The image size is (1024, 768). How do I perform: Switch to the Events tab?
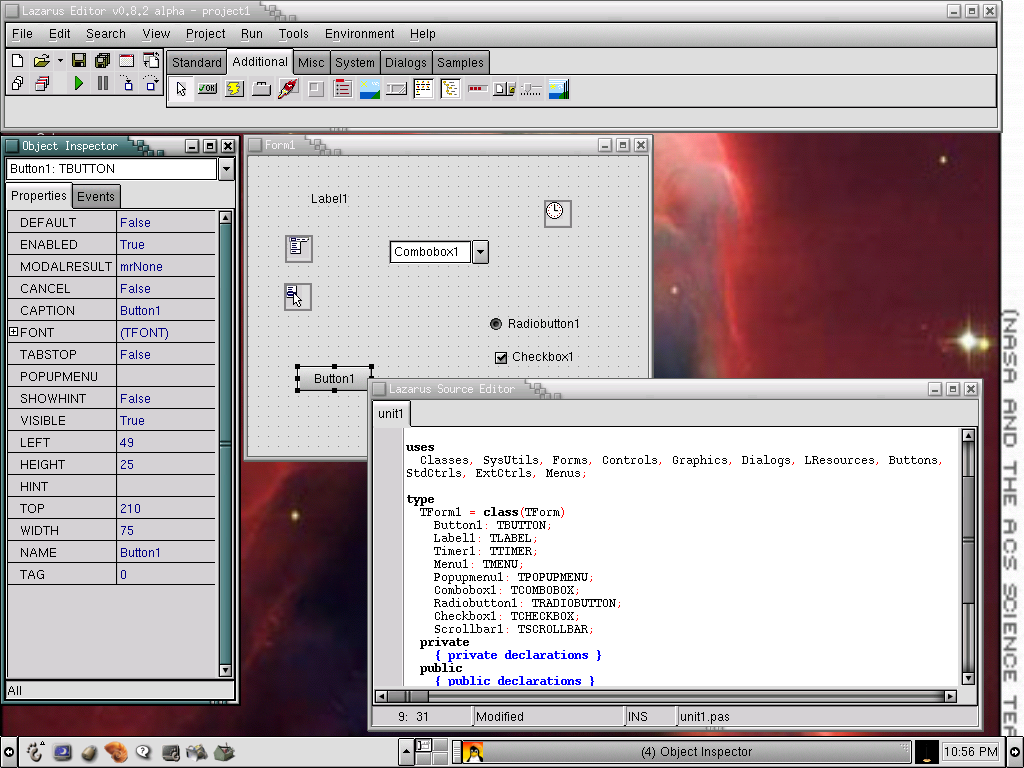[x=96, y=197]
